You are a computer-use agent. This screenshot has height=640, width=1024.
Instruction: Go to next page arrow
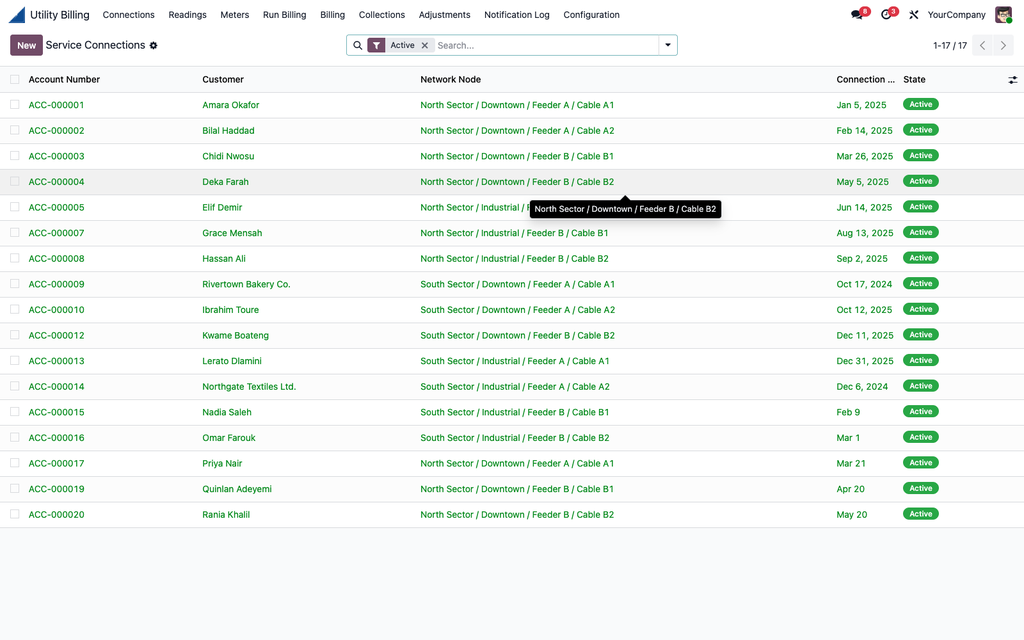pyautogui.click(x=1003, y=45)
